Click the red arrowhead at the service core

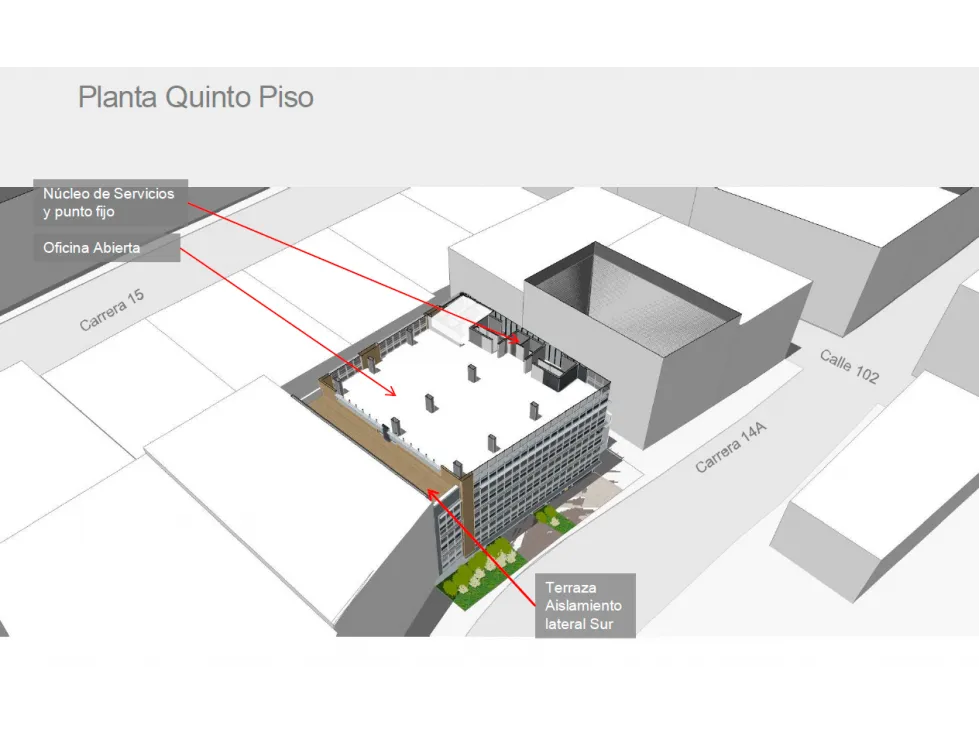click(514, 340)
